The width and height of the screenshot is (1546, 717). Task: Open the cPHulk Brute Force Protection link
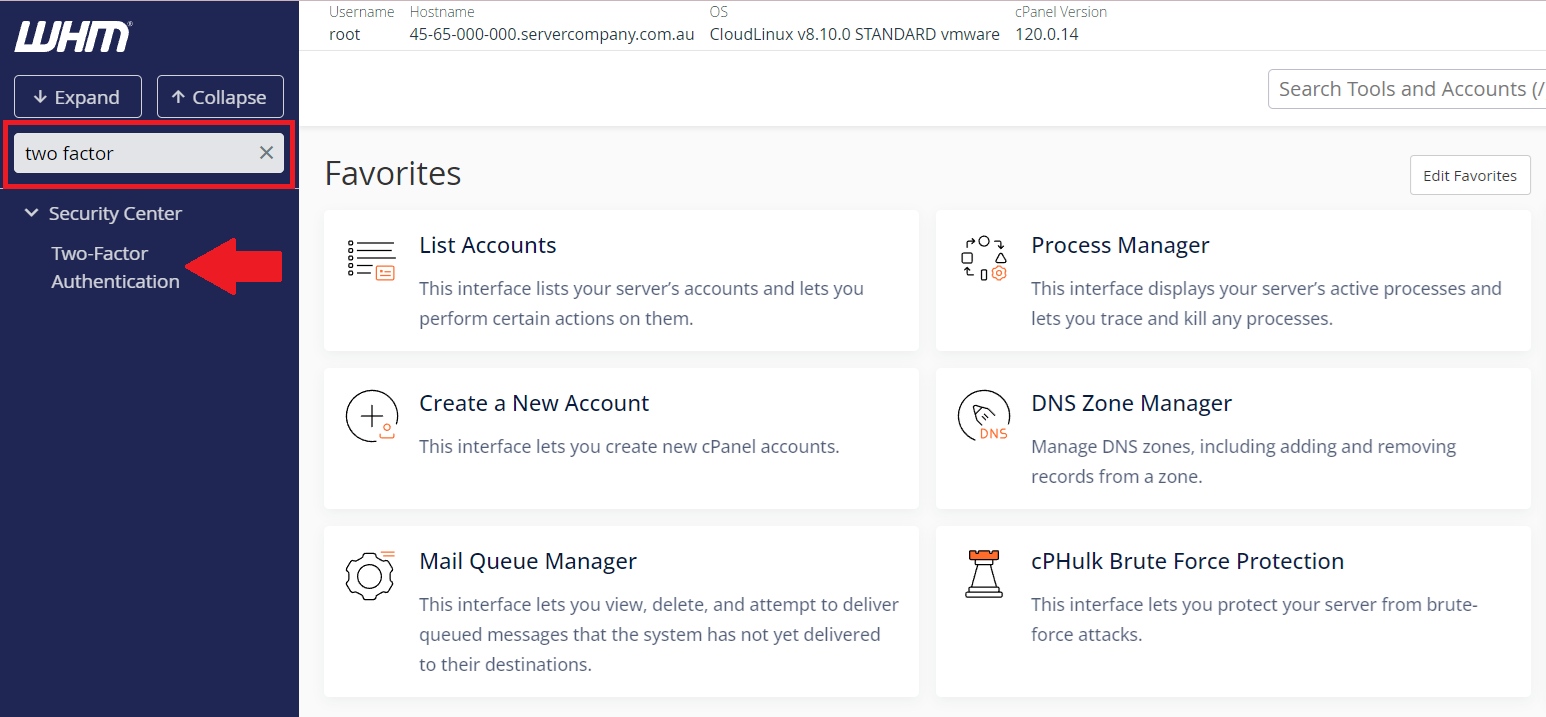[1187, 561]
